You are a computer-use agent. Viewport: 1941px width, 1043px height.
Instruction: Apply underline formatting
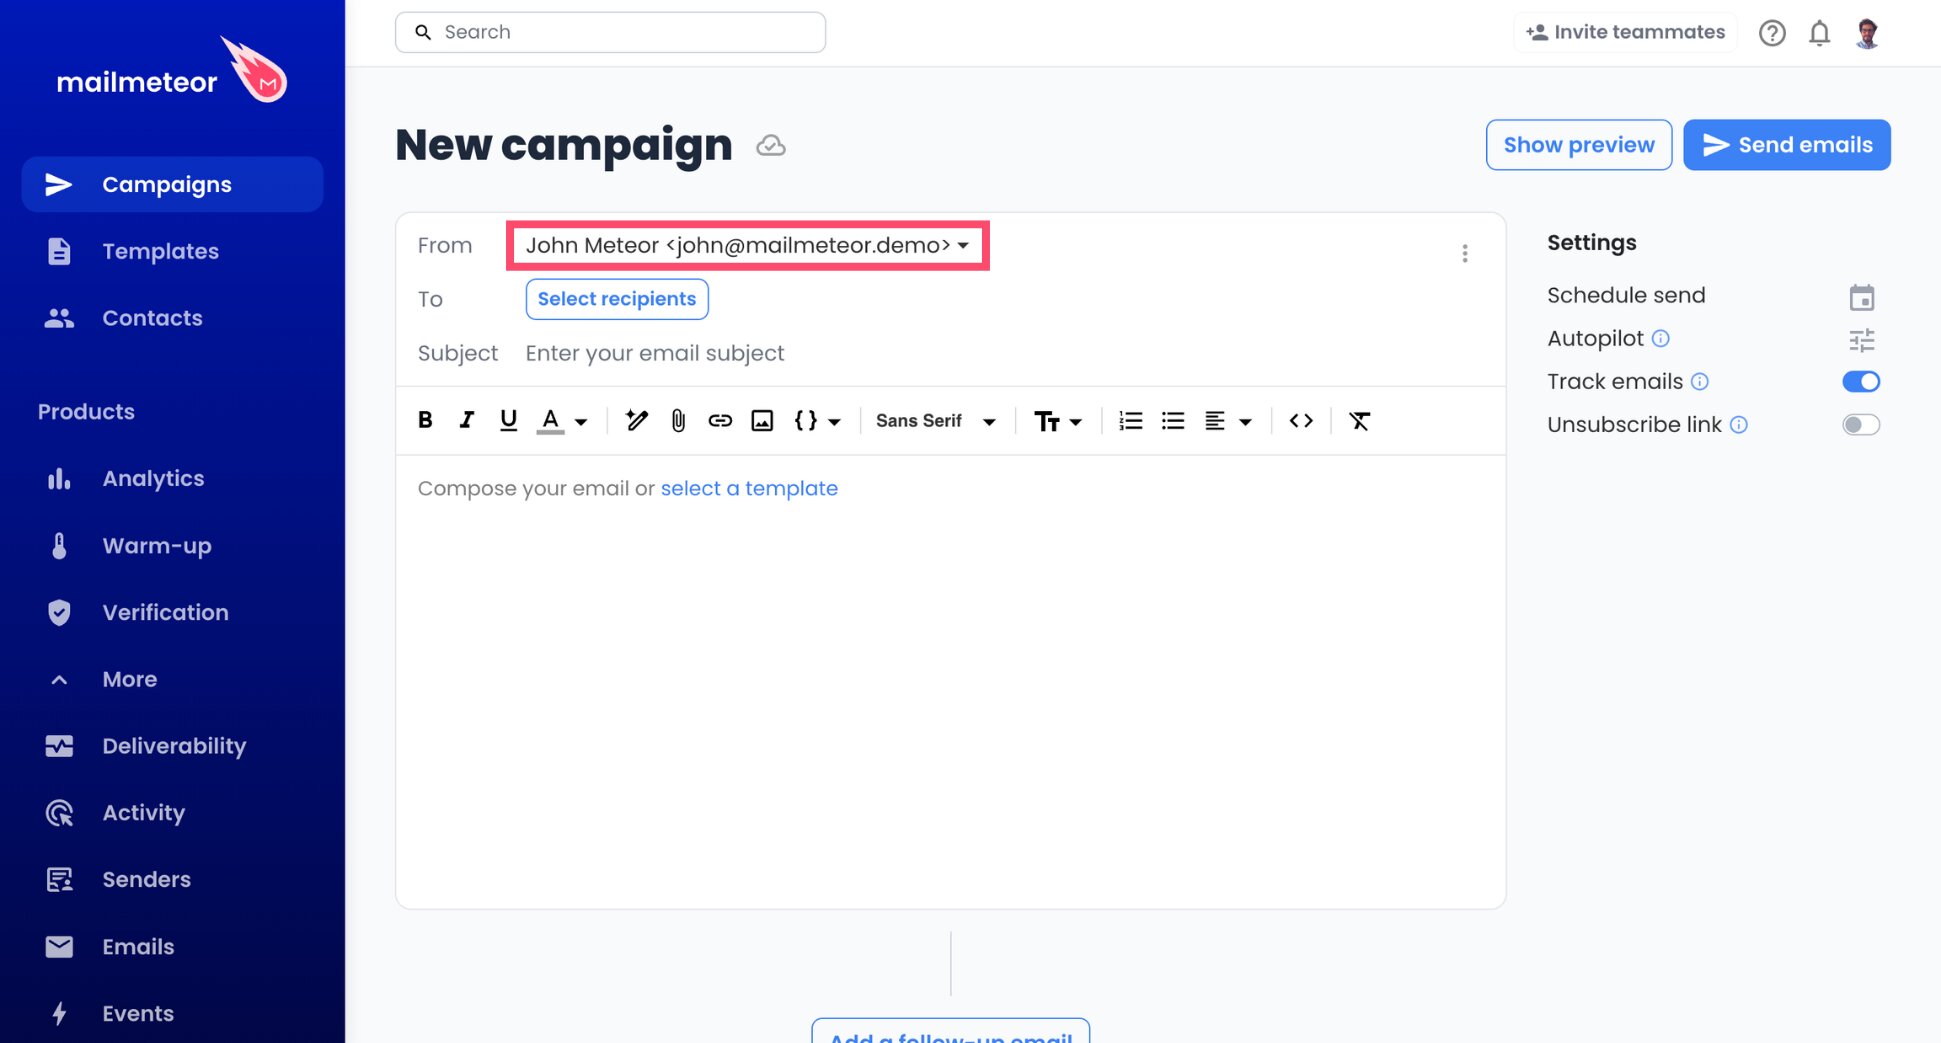(508, 421)
